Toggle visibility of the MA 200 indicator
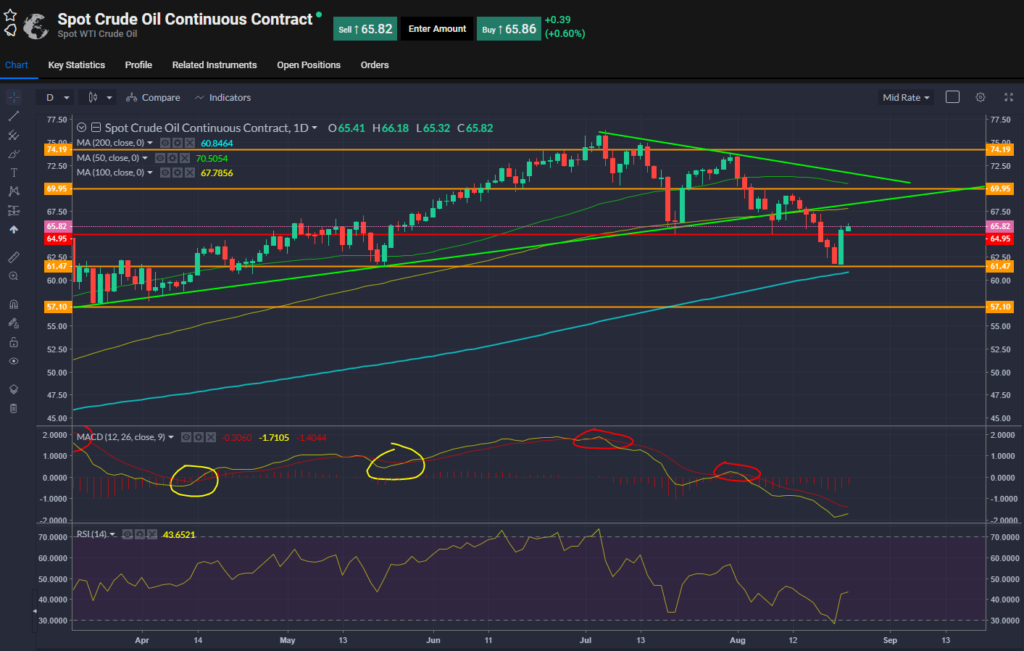Image resolution: width=1024 pixels, height=651 pixels. click(165, 144)
